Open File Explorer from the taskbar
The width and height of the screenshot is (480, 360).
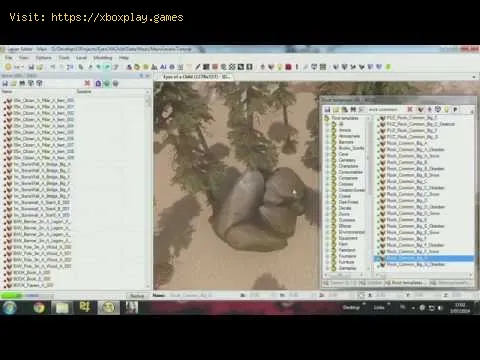point(62,308)
